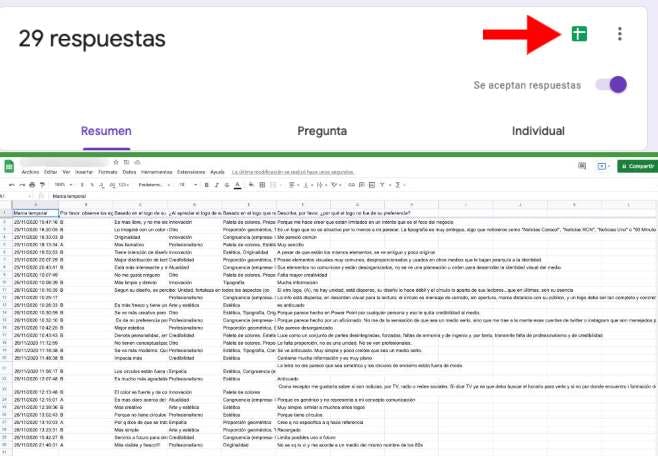This screenshot has width=658, height=456.
Task: Switch to the Resumen tab
Action: click(106, 131)
